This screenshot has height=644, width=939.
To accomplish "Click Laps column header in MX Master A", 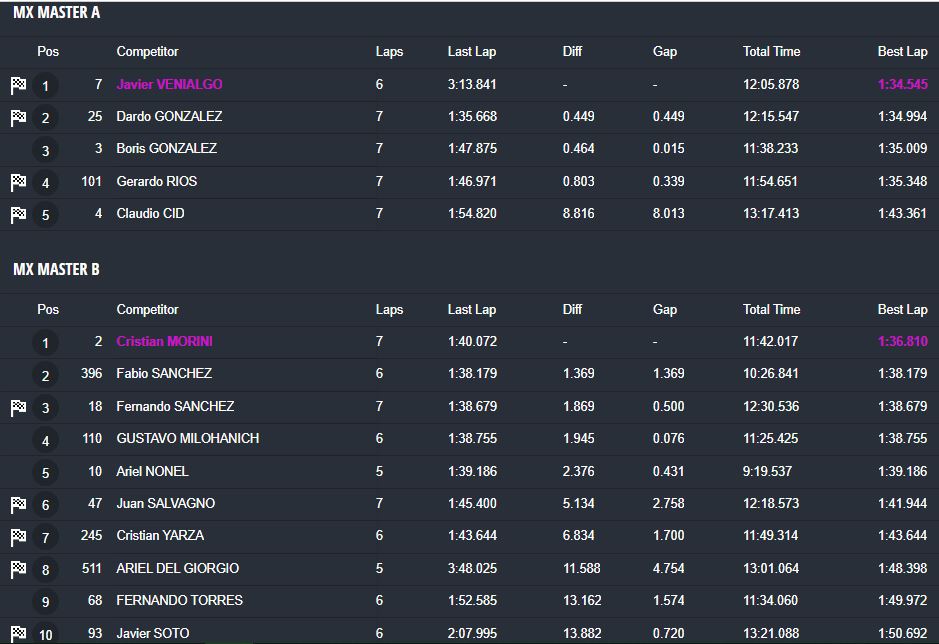I will [389, 51].
